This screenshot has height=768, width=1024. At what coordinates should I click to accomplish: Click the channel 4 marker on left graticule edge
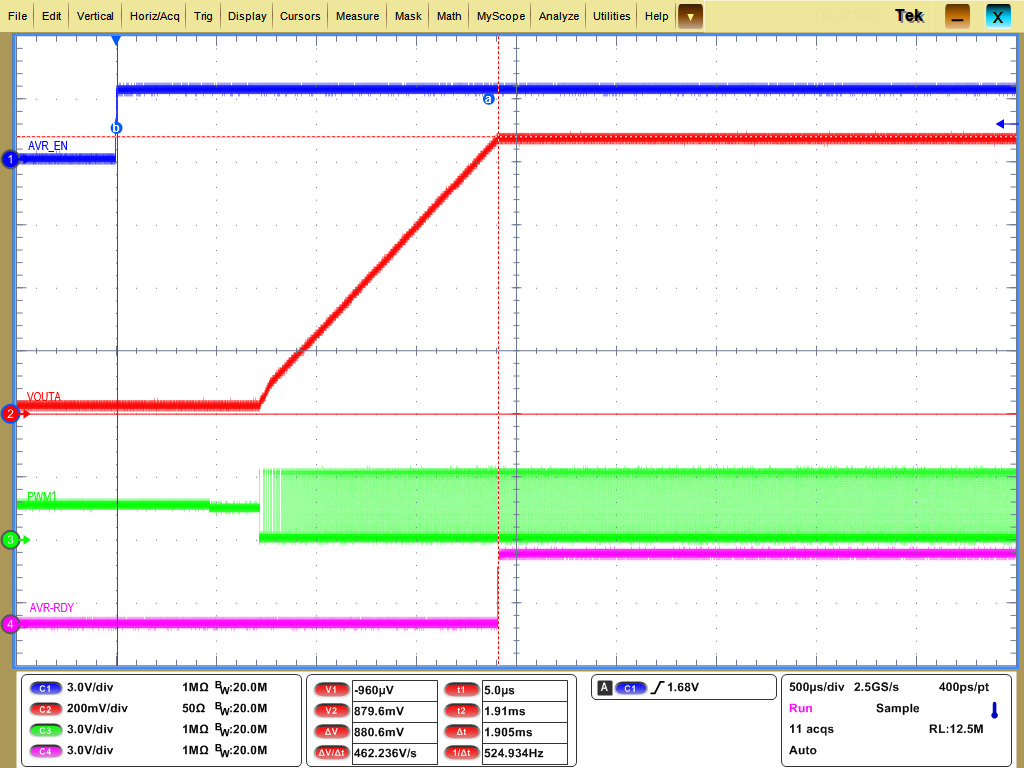click(9, 622)
